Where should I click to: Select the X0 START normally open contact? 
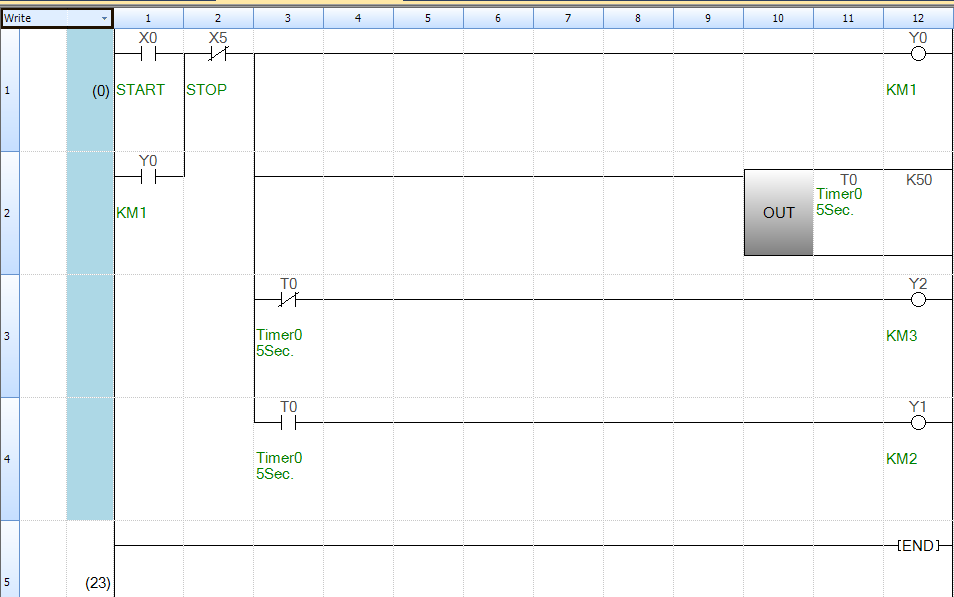coord(148,54)
